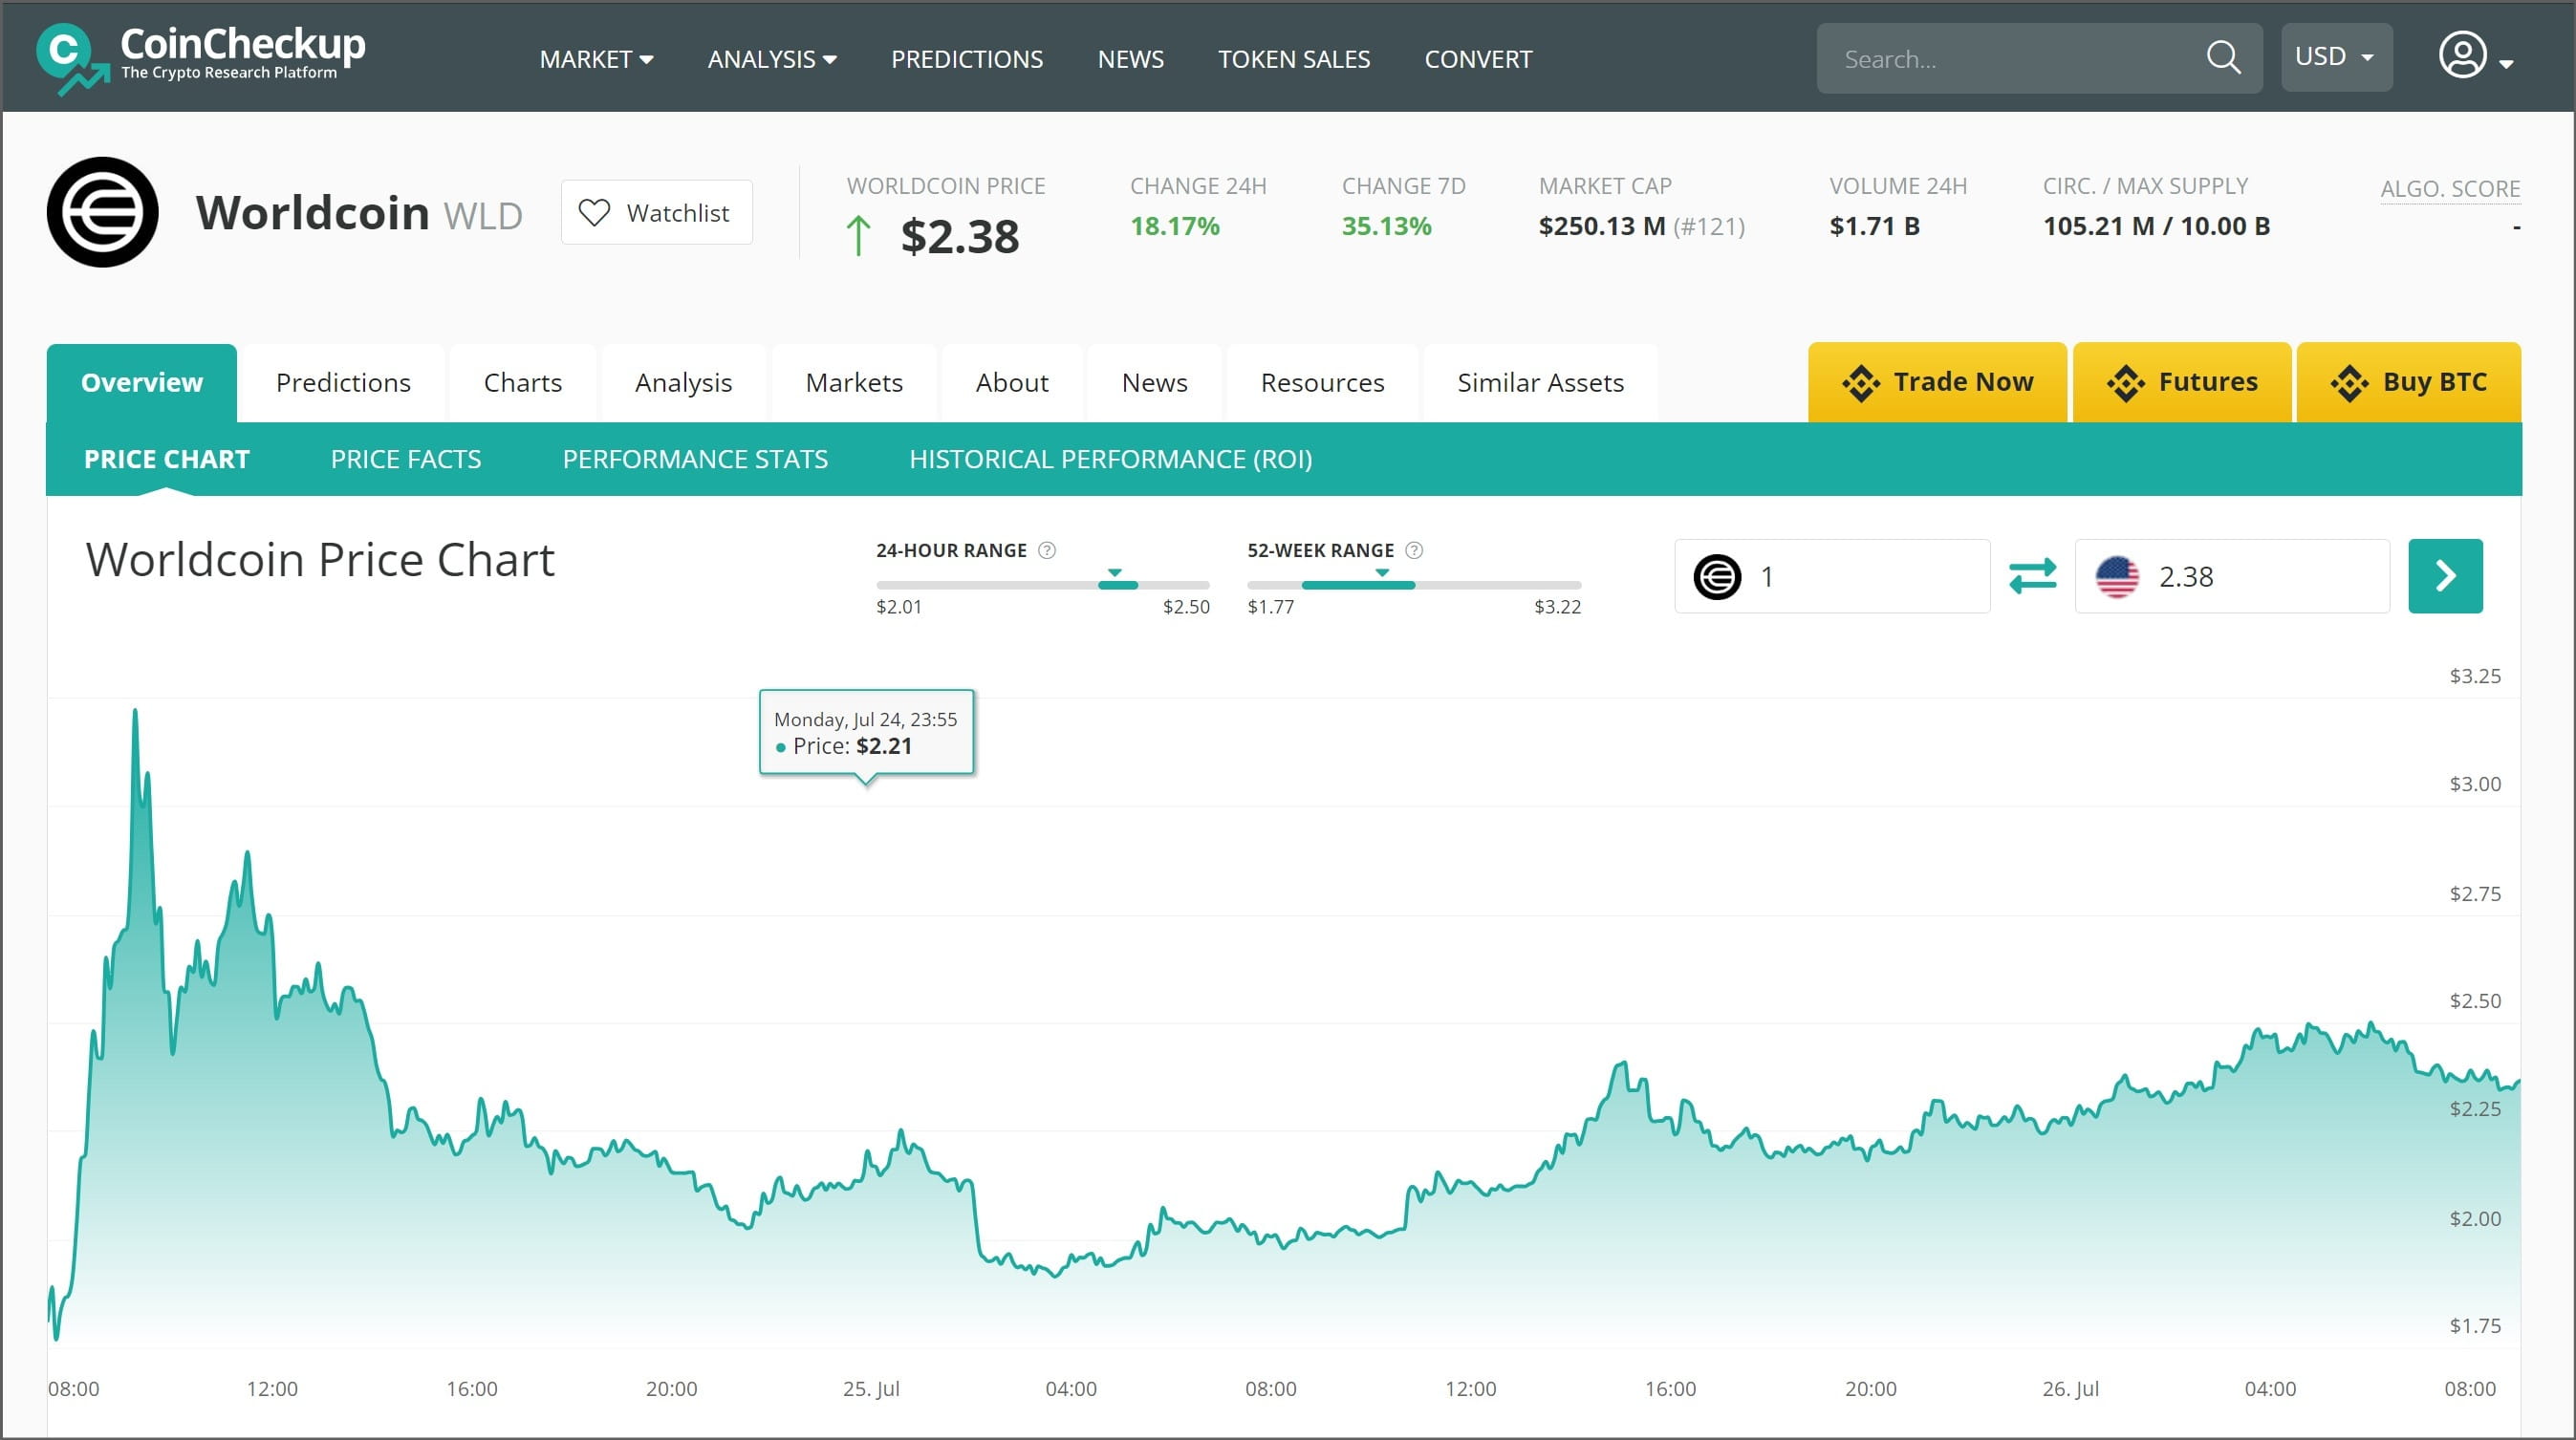Open the TOKEN SALES nav link
2576x1440 pixels.
1293,59
